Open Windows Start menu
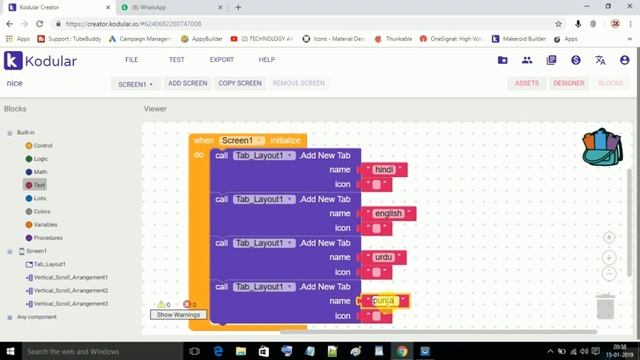The width and height of the screenshot is (640, 360). coord(11,351)
